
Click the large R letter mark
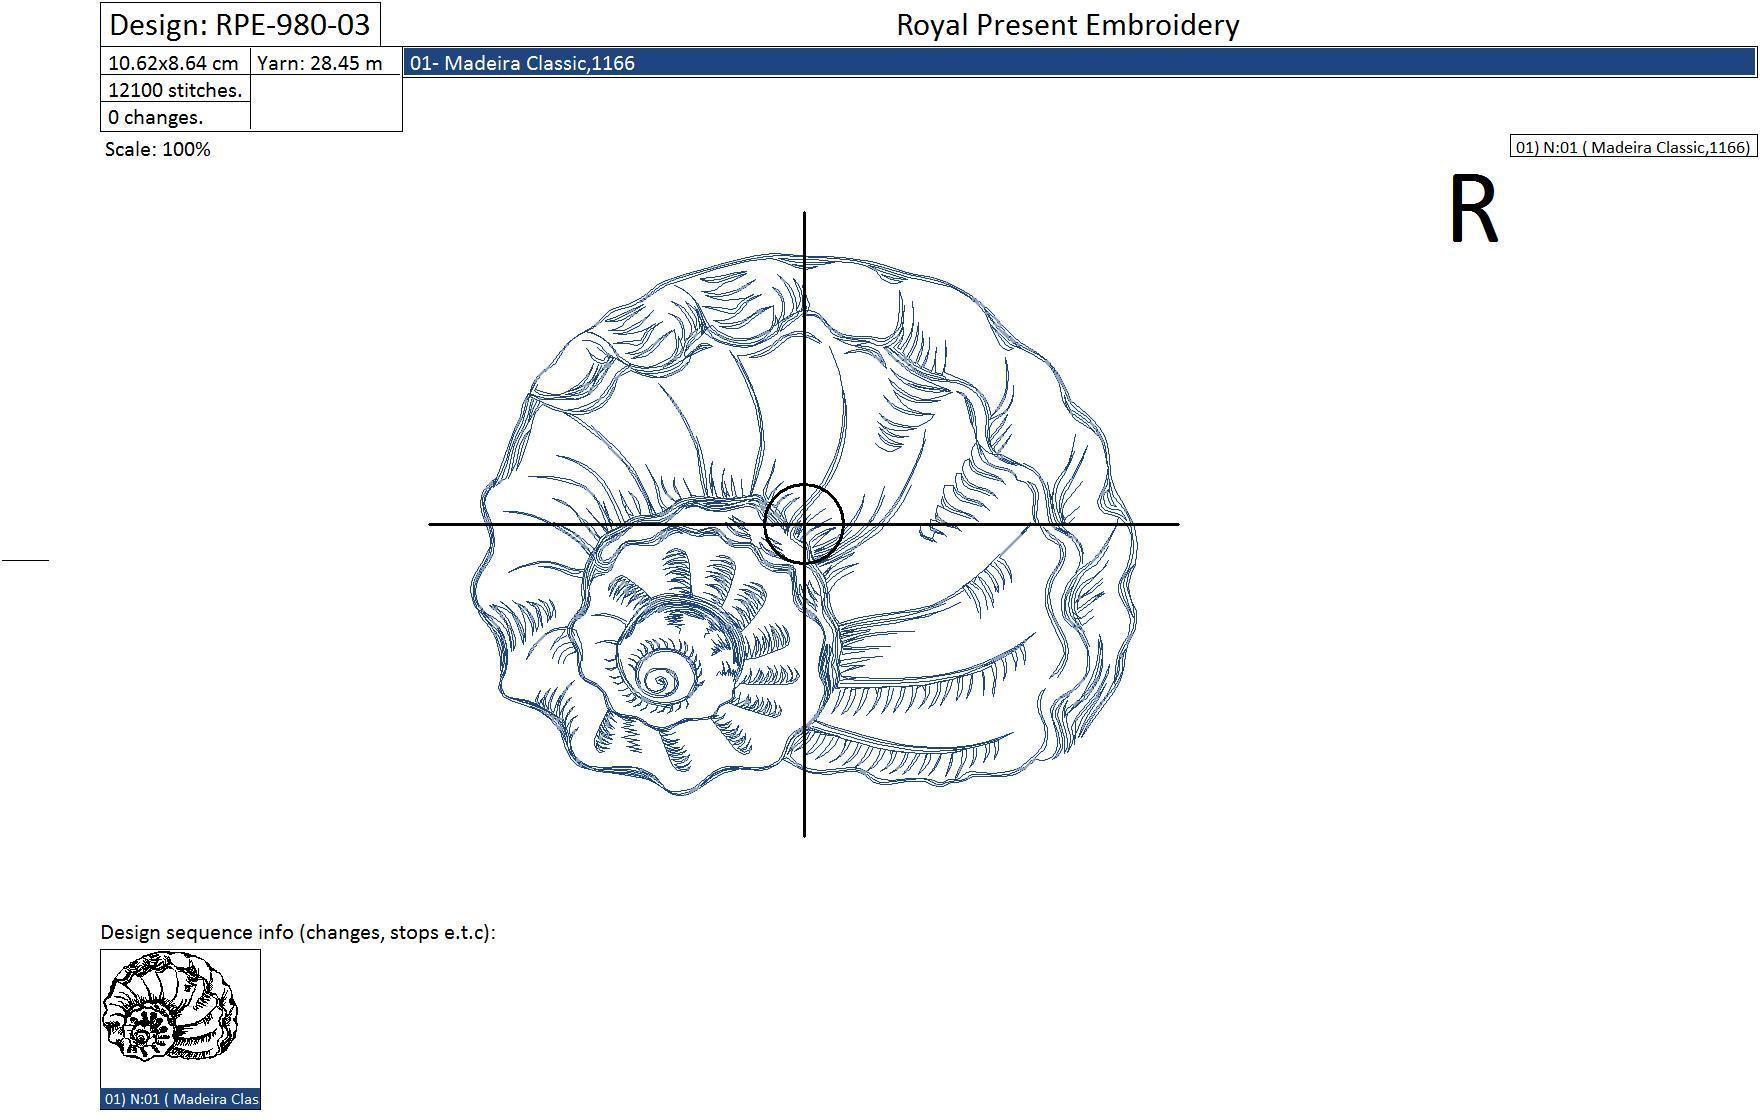point(1474,209)
